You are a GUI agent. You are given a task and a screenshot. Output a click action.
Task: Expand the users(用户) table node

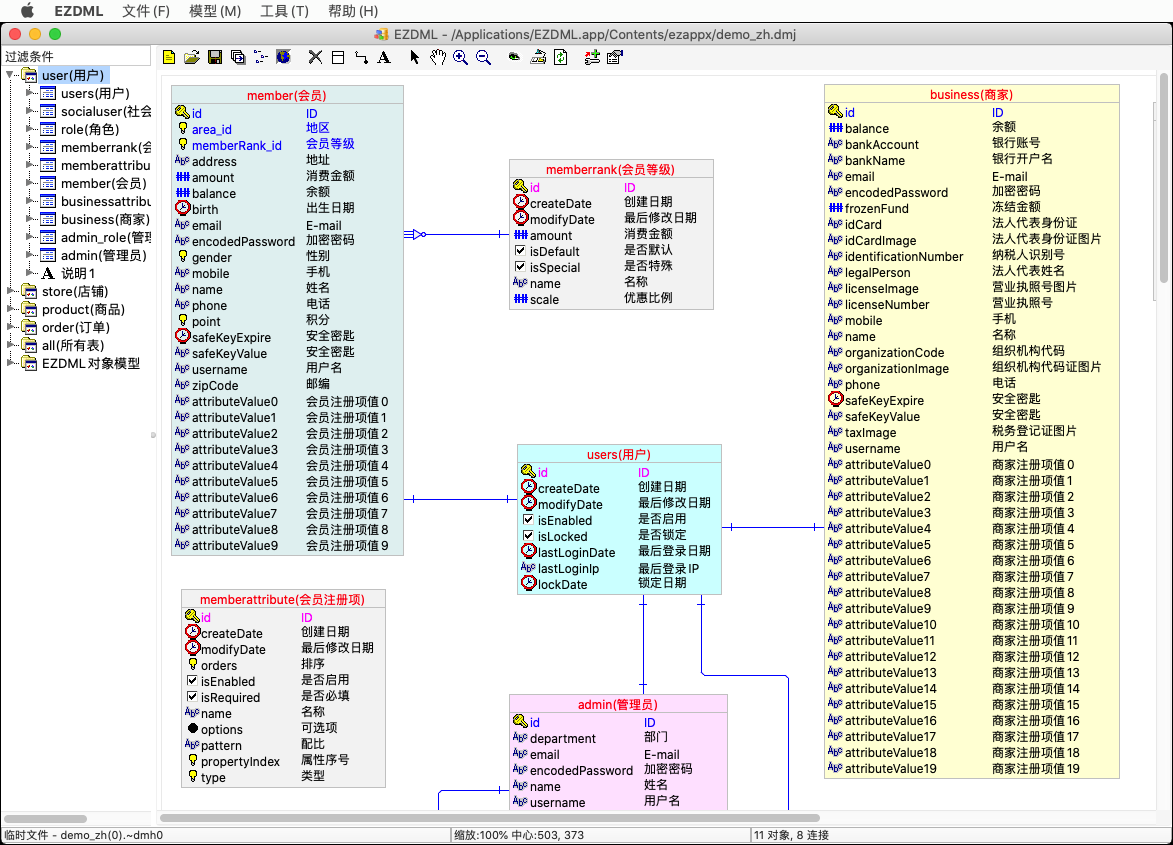30,93
